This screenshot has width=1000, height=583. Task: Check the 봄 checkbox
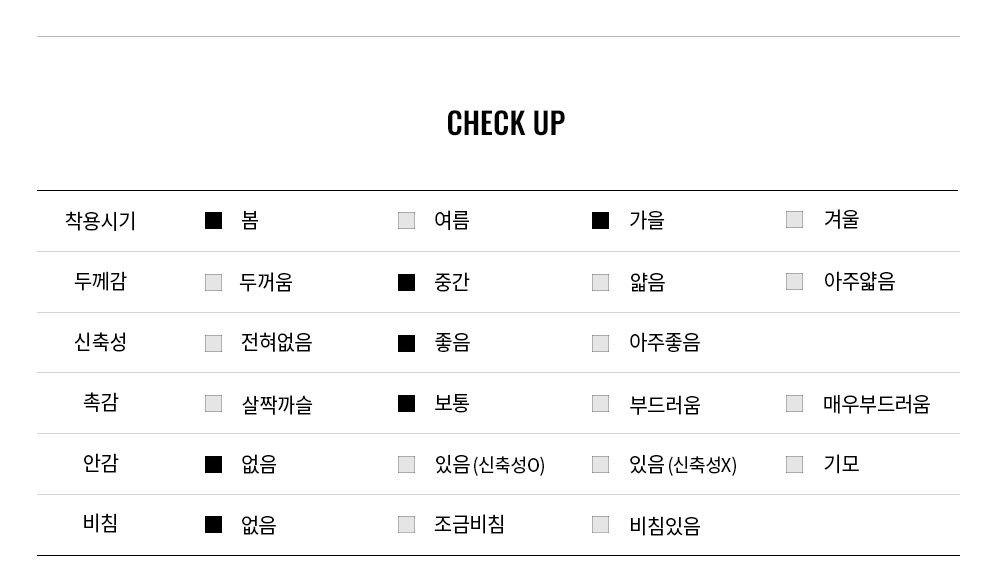tap(213, 221)
